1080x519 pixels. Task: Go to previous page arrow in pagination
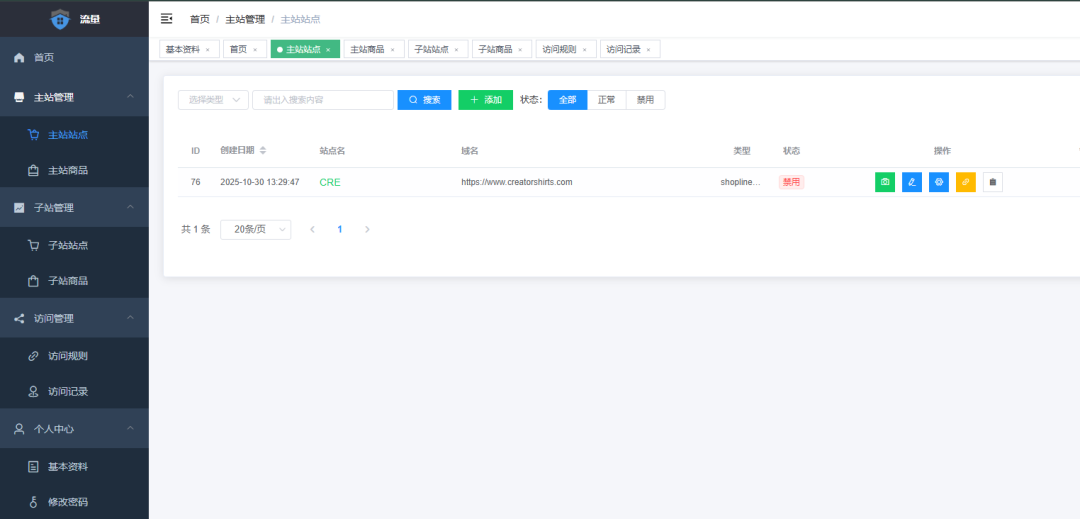pyautogui.click(x=313, y=230)
